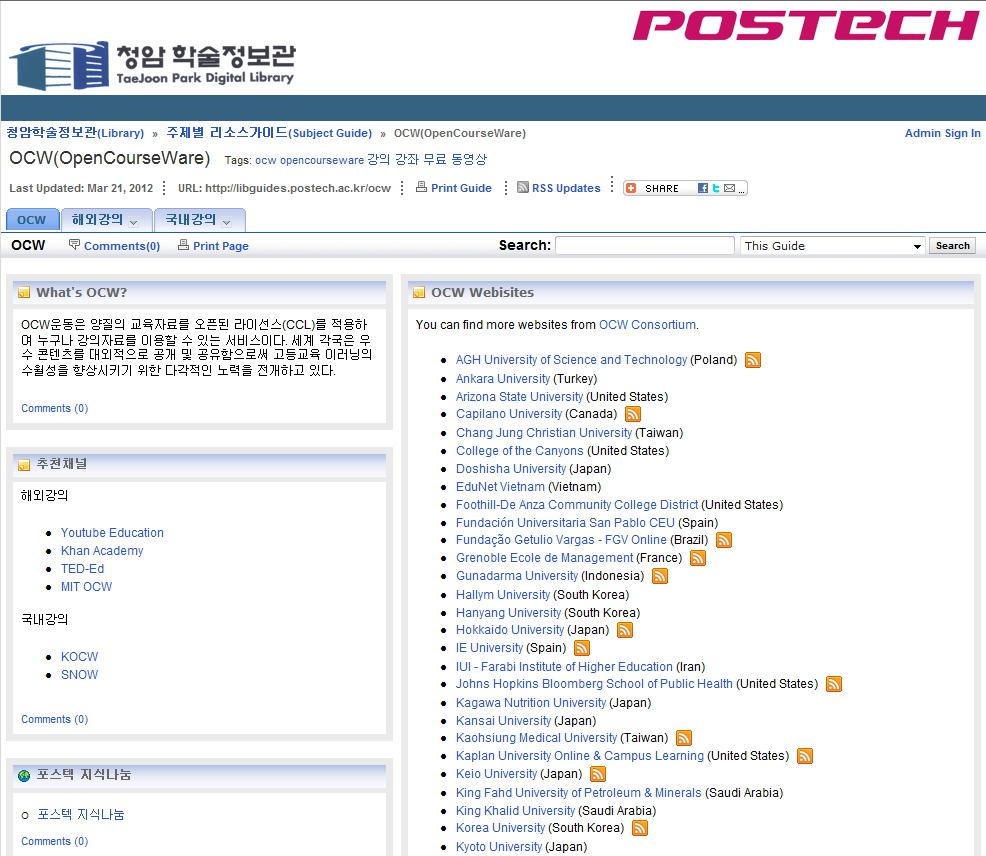Viewport: 986px width, 856px height.
Task: Share the guide via the Facebook icon
Action: [x=703, y=188]
